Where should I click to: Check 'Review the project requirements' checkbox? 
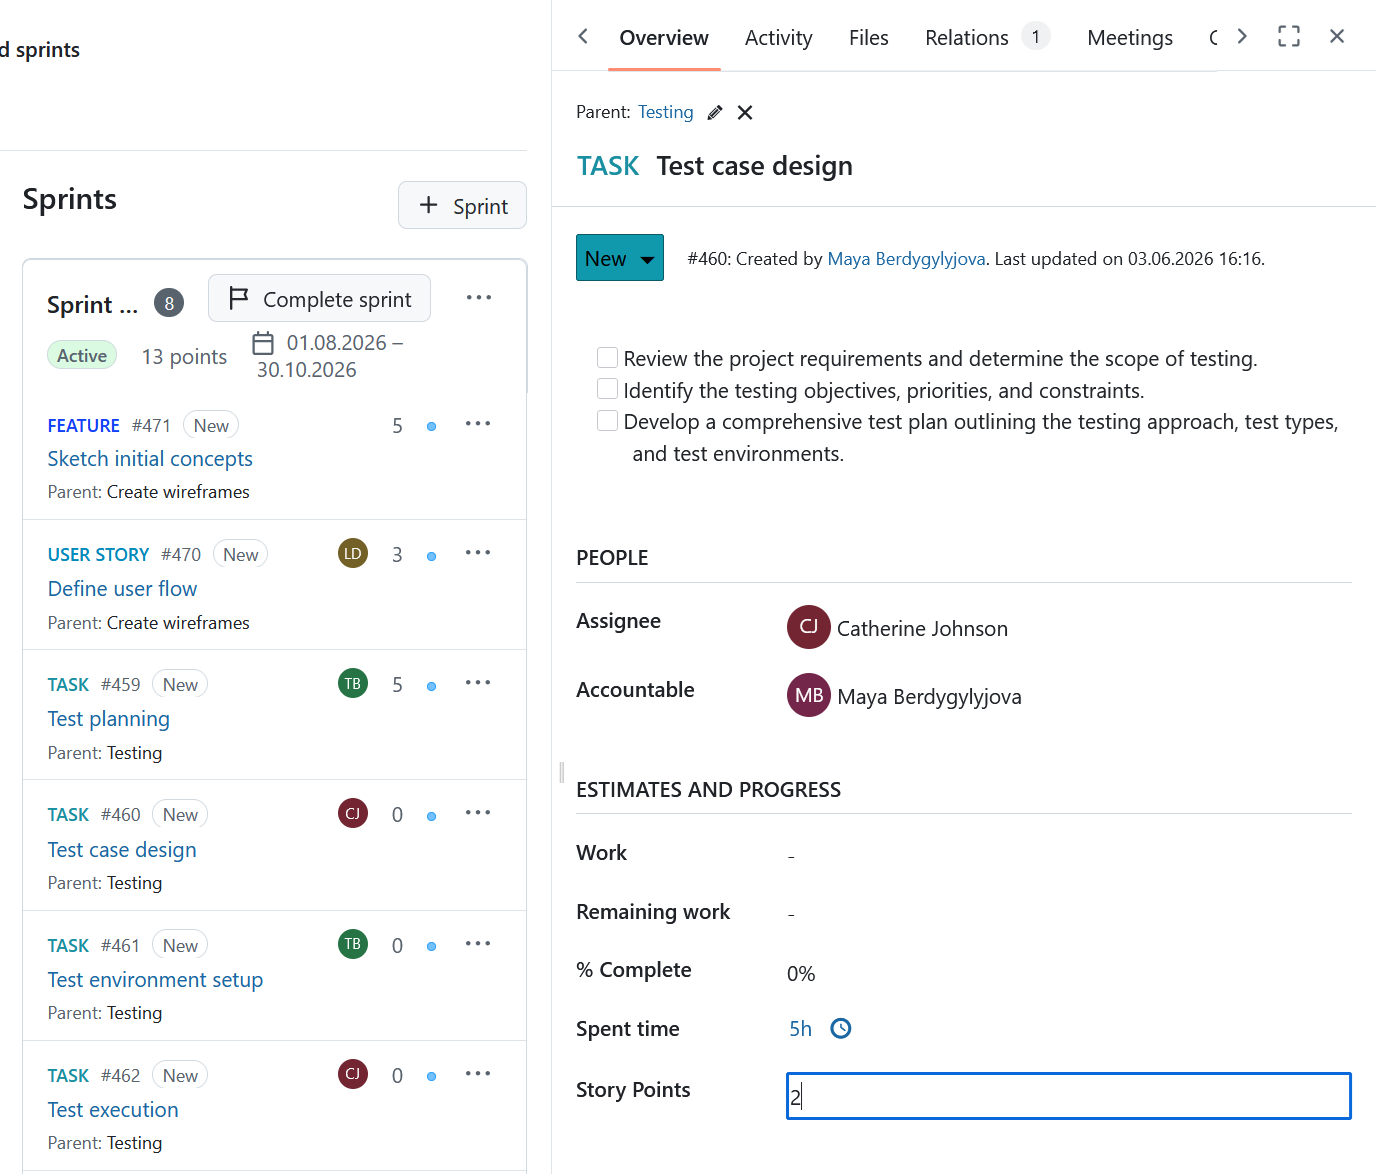(x=607, y=357)
